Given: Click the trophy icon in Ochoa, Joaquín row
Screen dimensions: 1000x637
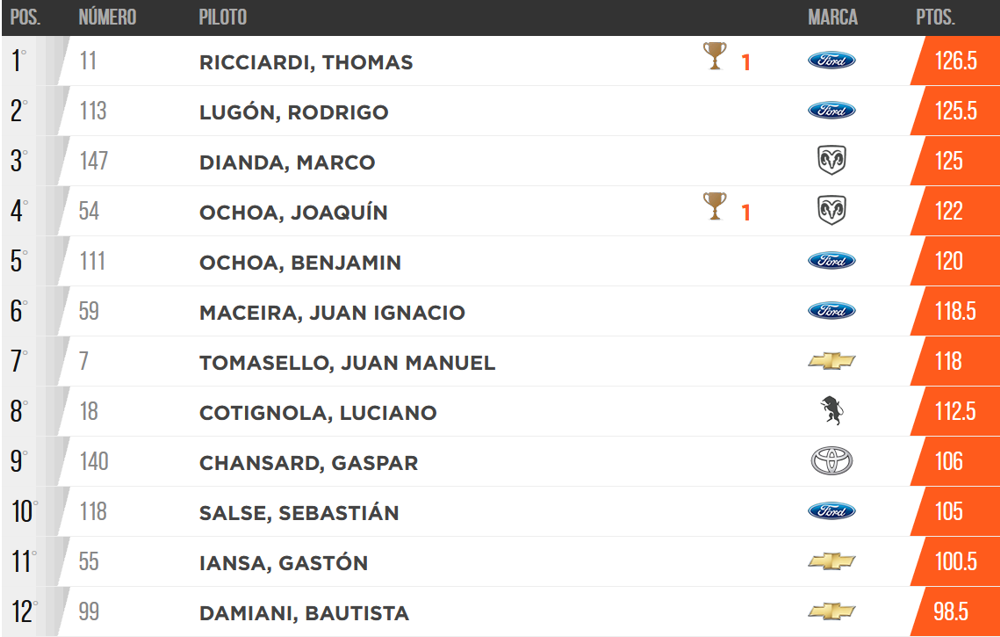Looking at the screenshot, I should [x=714, y=206].
